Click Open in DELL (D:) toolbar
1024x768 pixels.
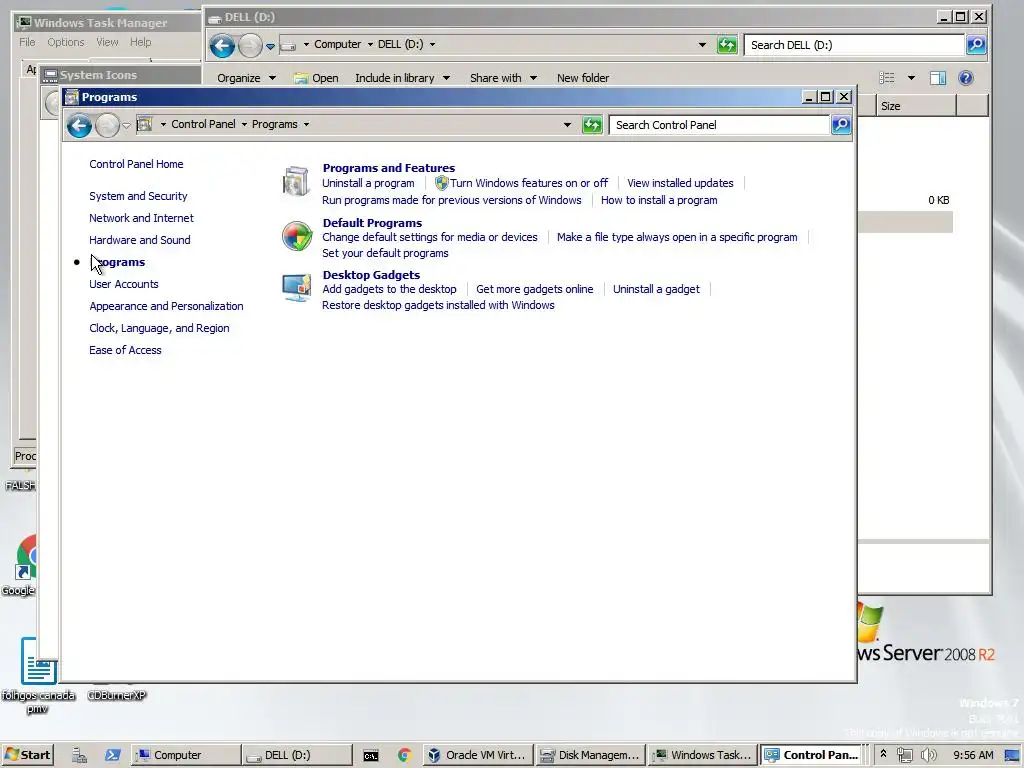[316, 78]
